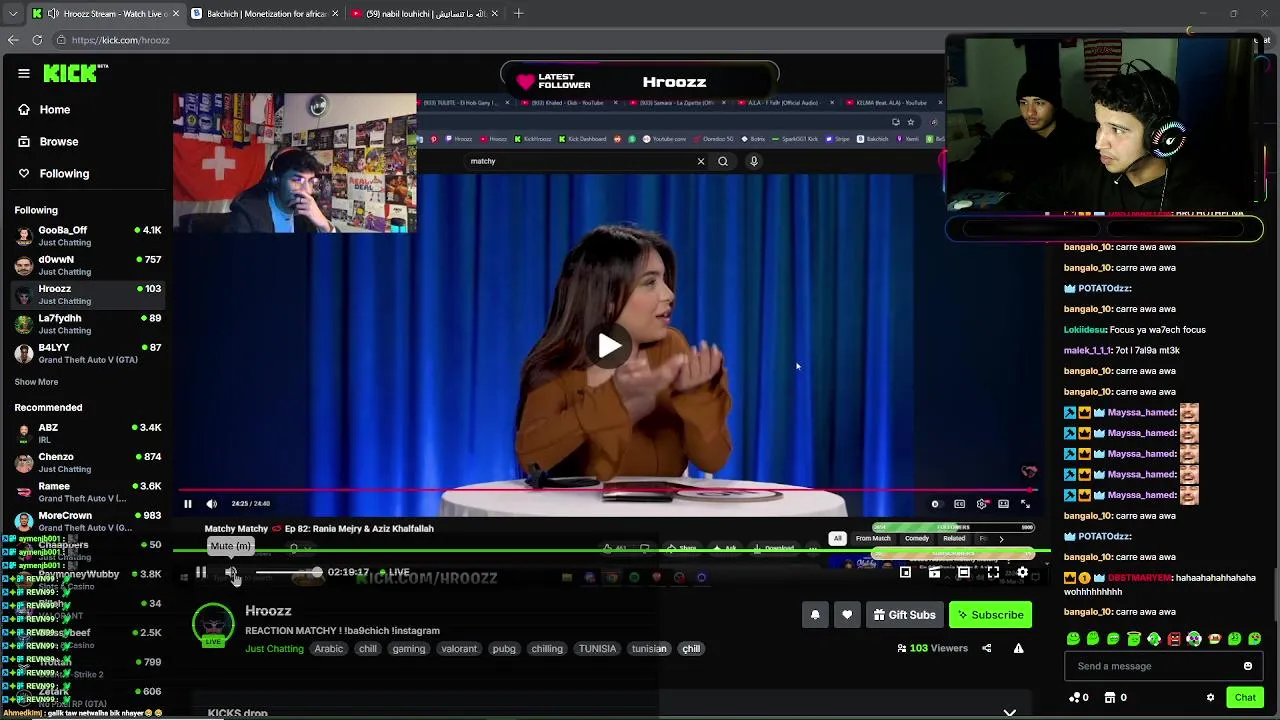Adjust the Kick player volume slider
Viewport: 1280px width, 720px height.
[x=288, y=572]
